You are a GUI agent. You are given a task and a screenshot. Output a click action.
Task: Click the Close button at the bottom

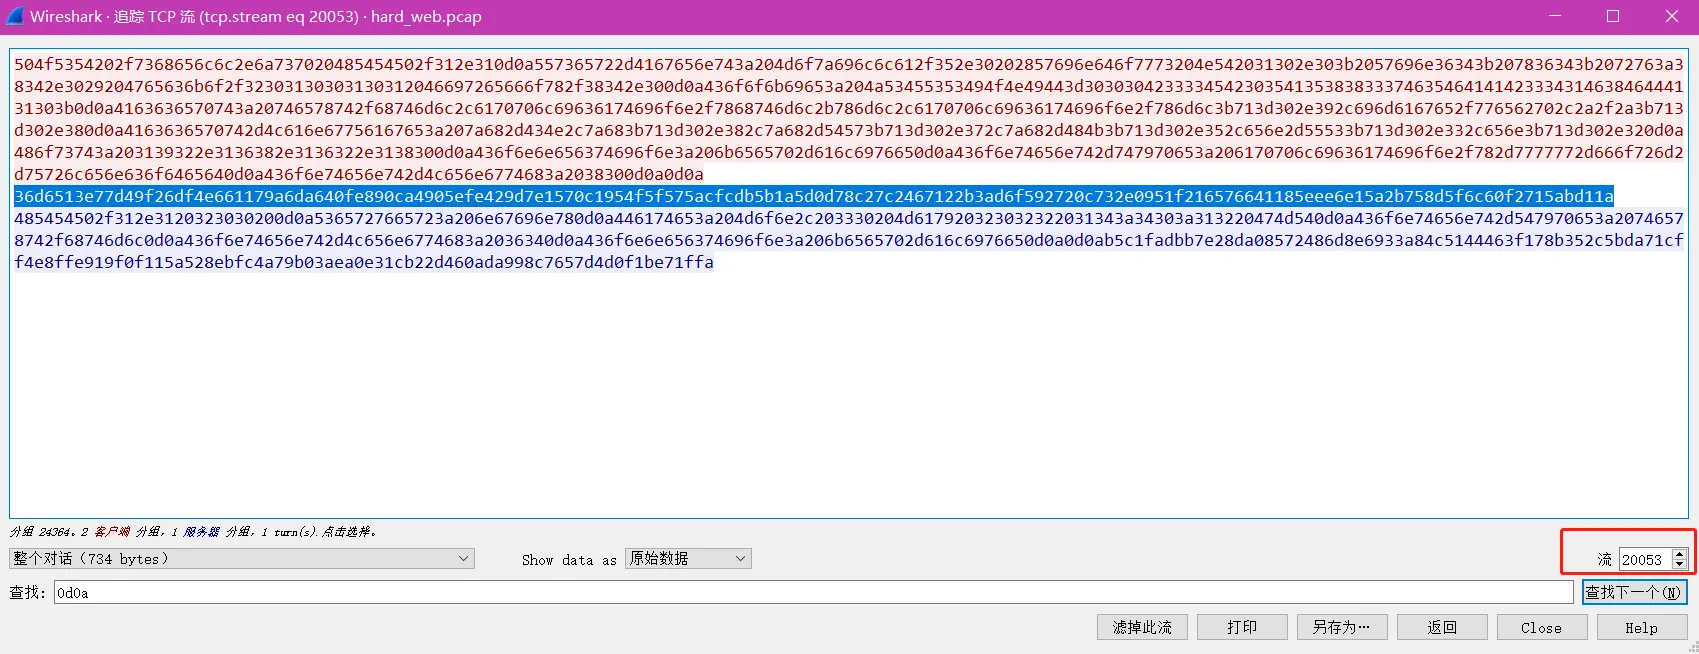click(1541, 627)
